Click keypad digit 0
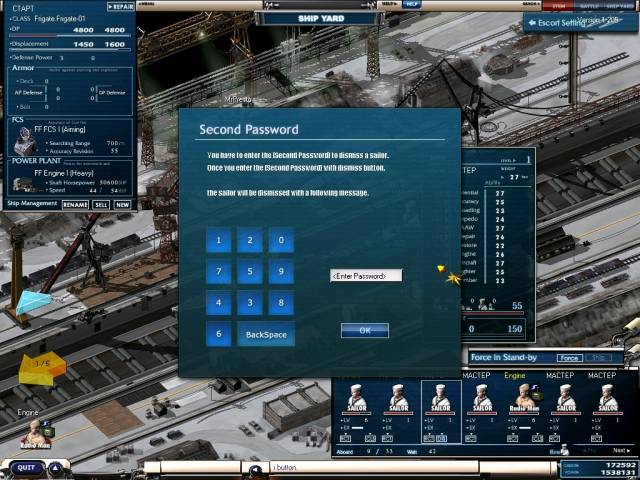The width and height of the screenshot is (640, 480). click(281, 240)
